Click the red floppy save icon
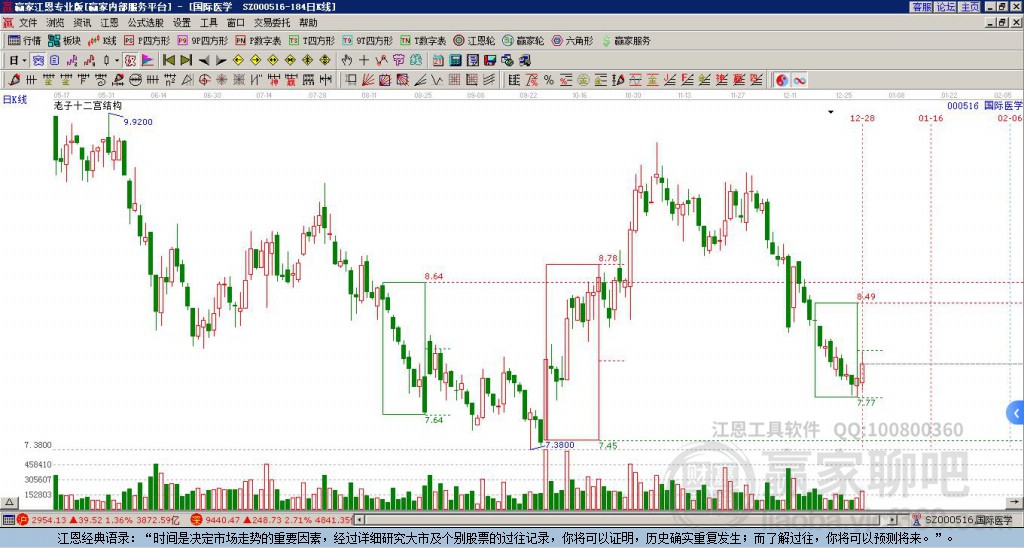Viewport: 1024px width, 548px height. 490,61
